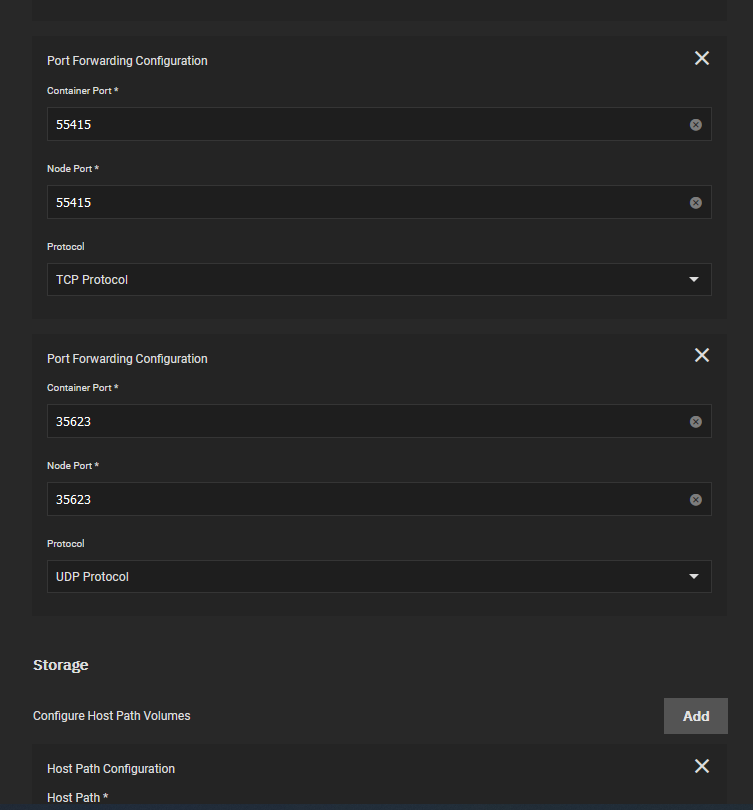Open the UDP Protocol dropdown
The image size is (753, 810).
pyautogui.click(x=379, y=577)
